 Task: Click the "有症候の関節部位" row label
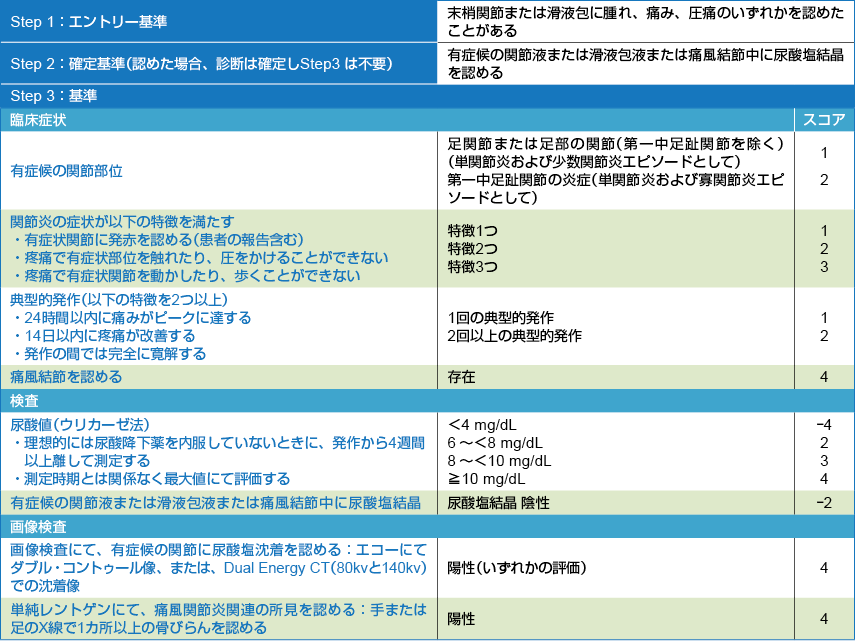tap(66, 171)
